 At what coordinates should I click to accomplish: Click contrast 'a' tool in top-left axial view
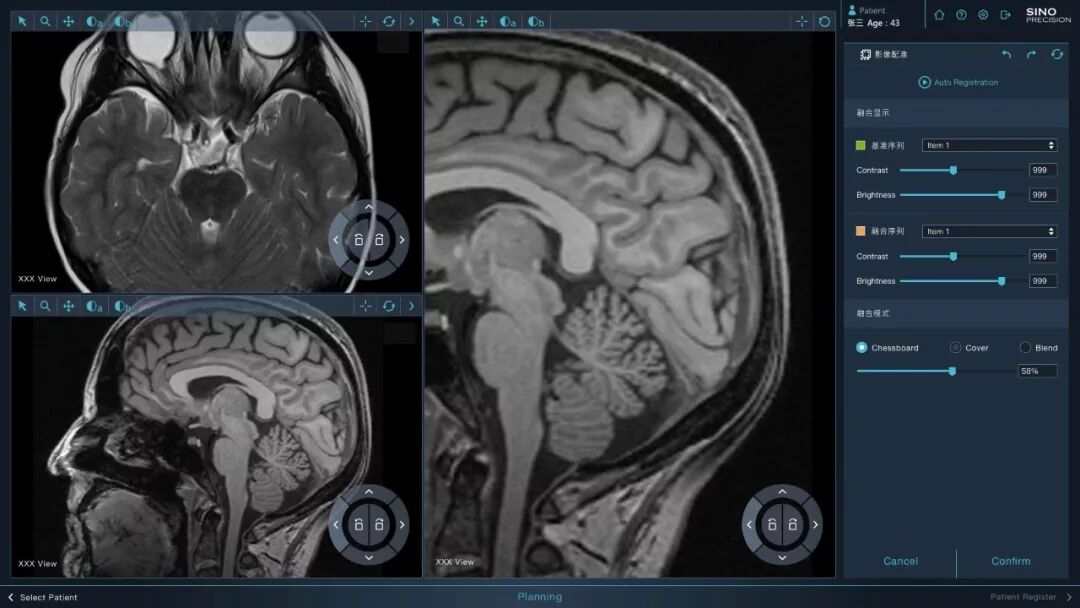click(94, 21)
